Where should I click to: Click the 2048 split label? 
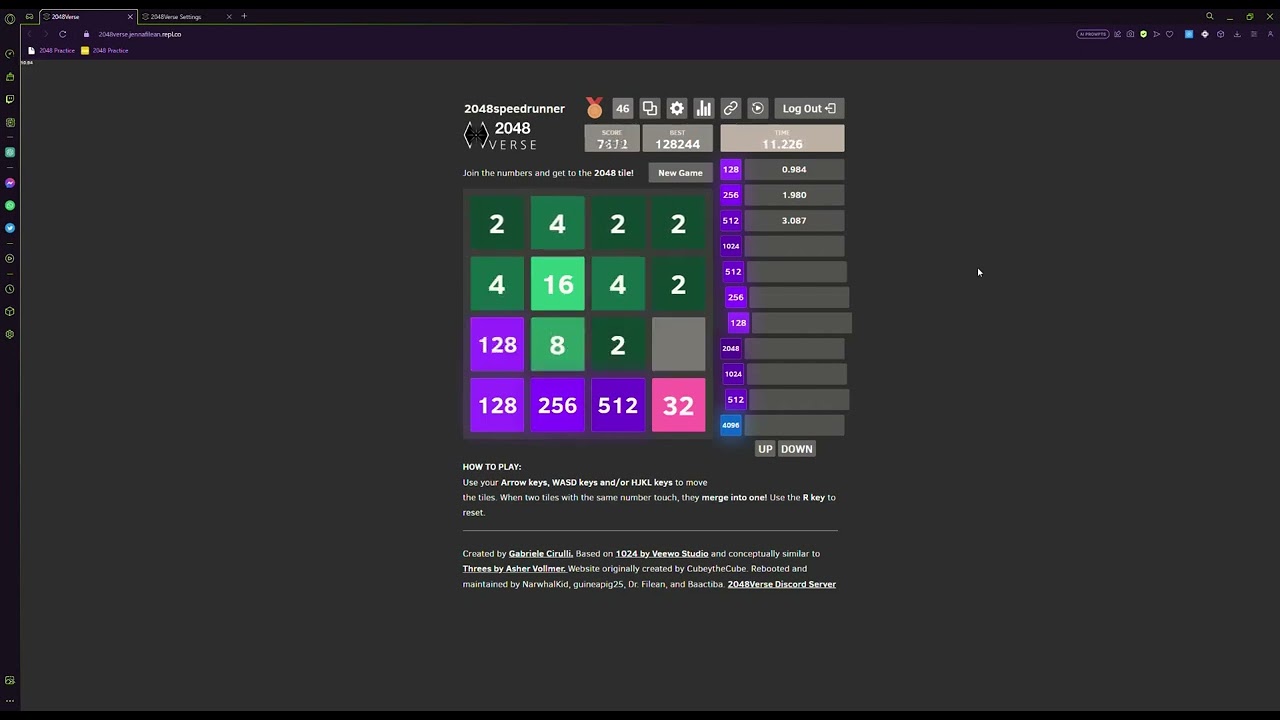point(731,348)
